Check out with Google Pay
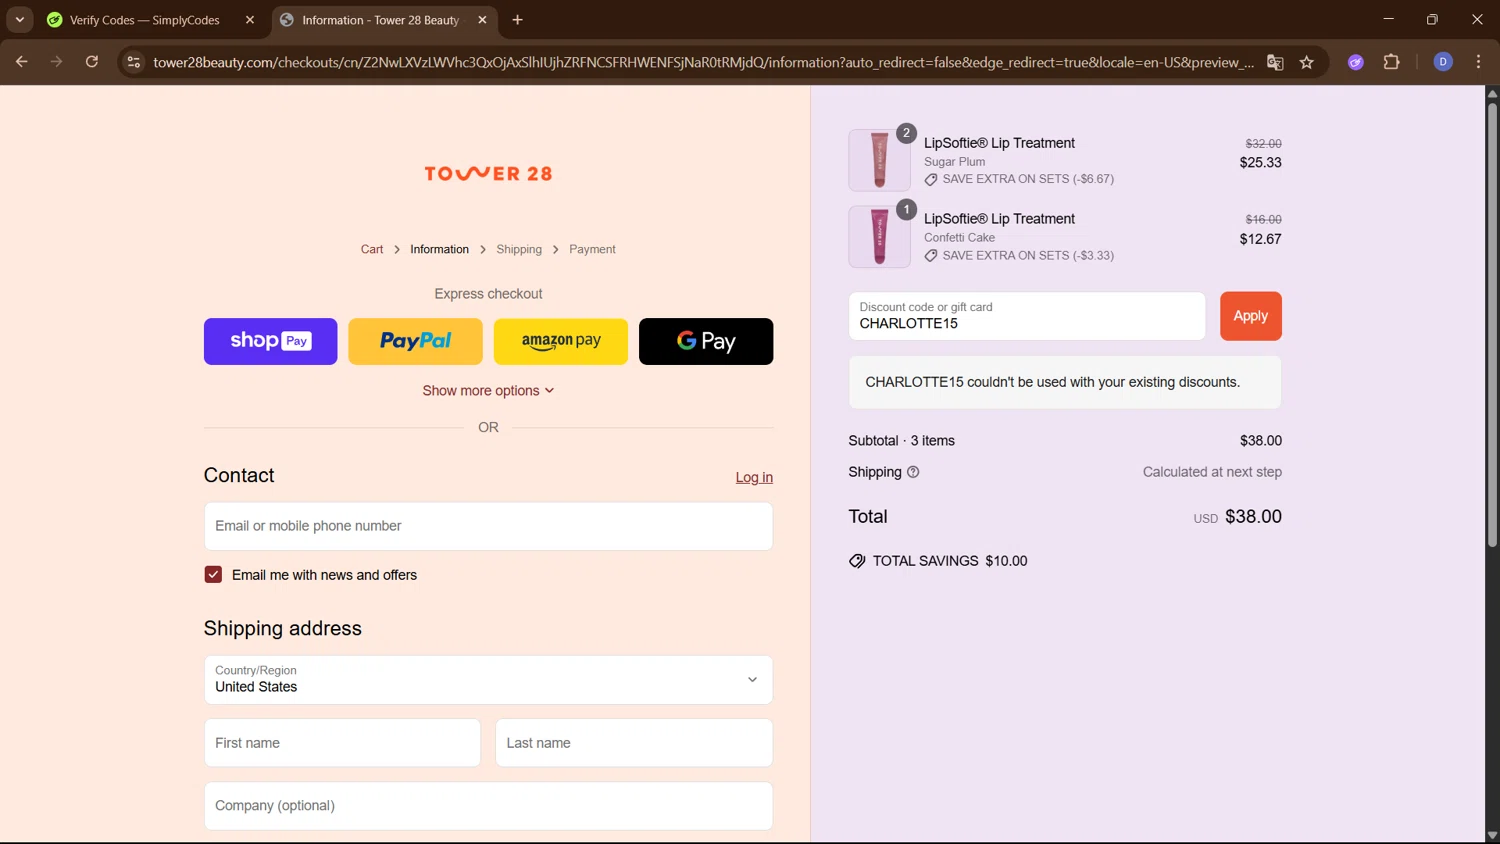The image size is (1500, 844). pos(706,341)
